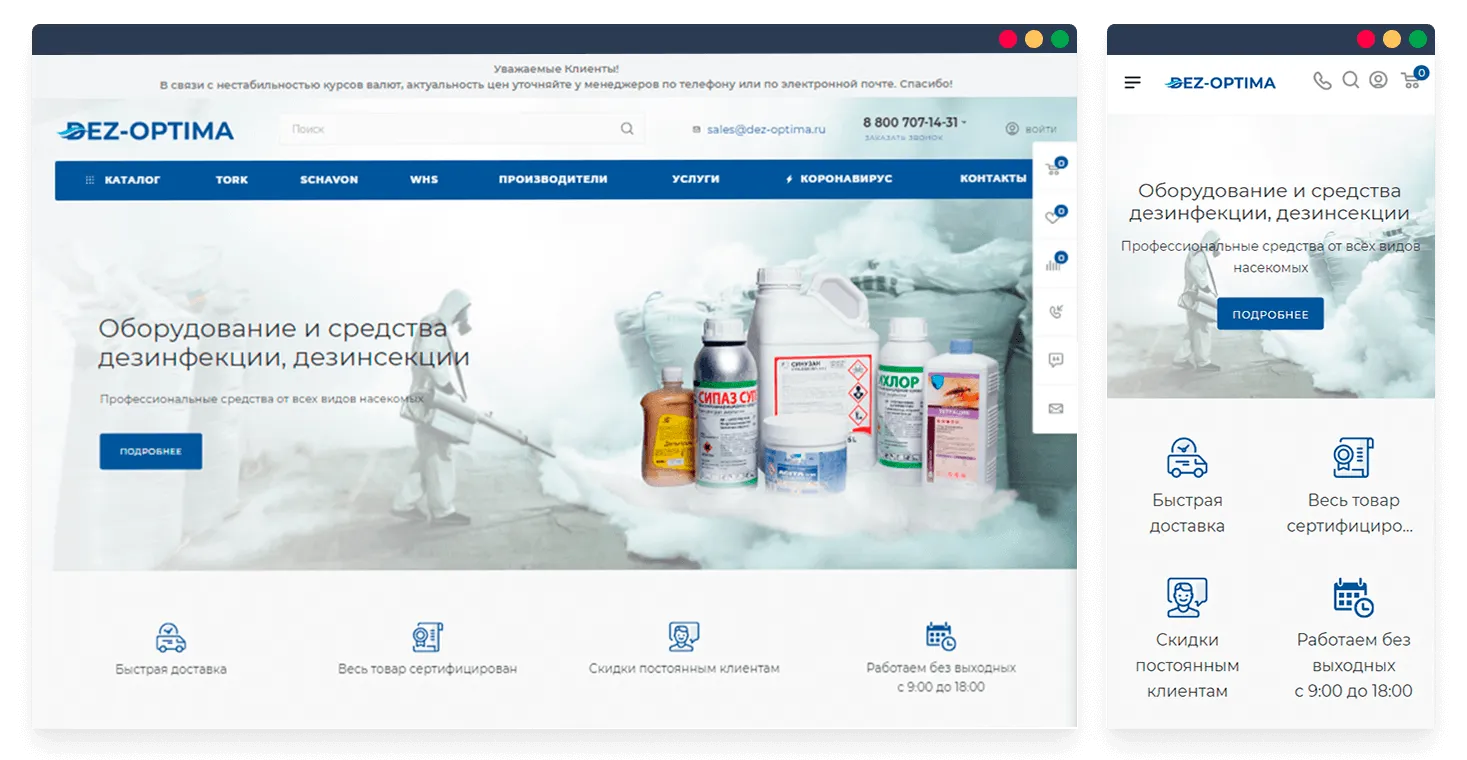The image size is (1467, 760).
Task: Click the envelope message icon in side panel
Action: coord(1055,408)
